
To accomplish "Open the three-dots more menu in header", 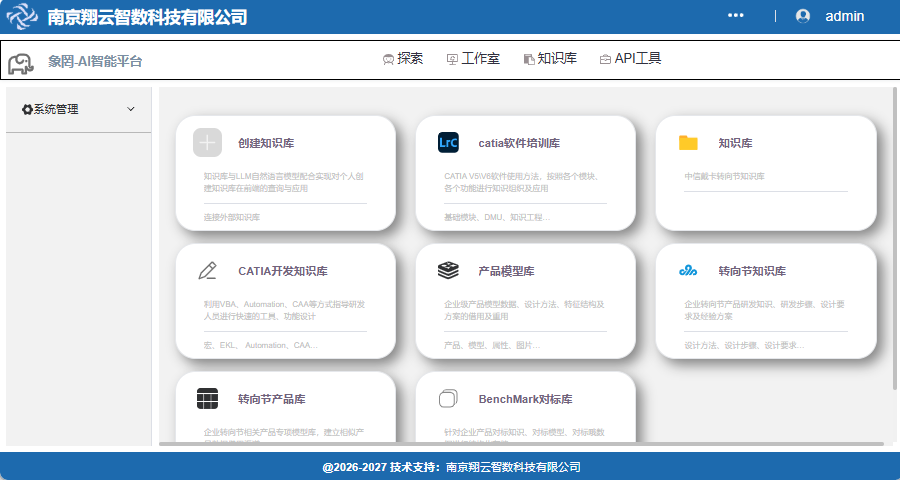I will (735, 16).
